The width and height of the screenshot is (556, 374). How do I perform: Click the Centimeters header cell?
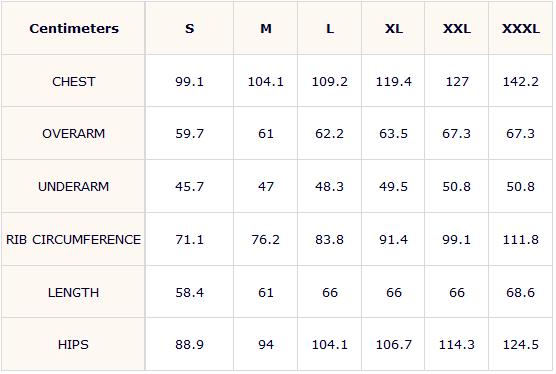click(x=74, y=28)
